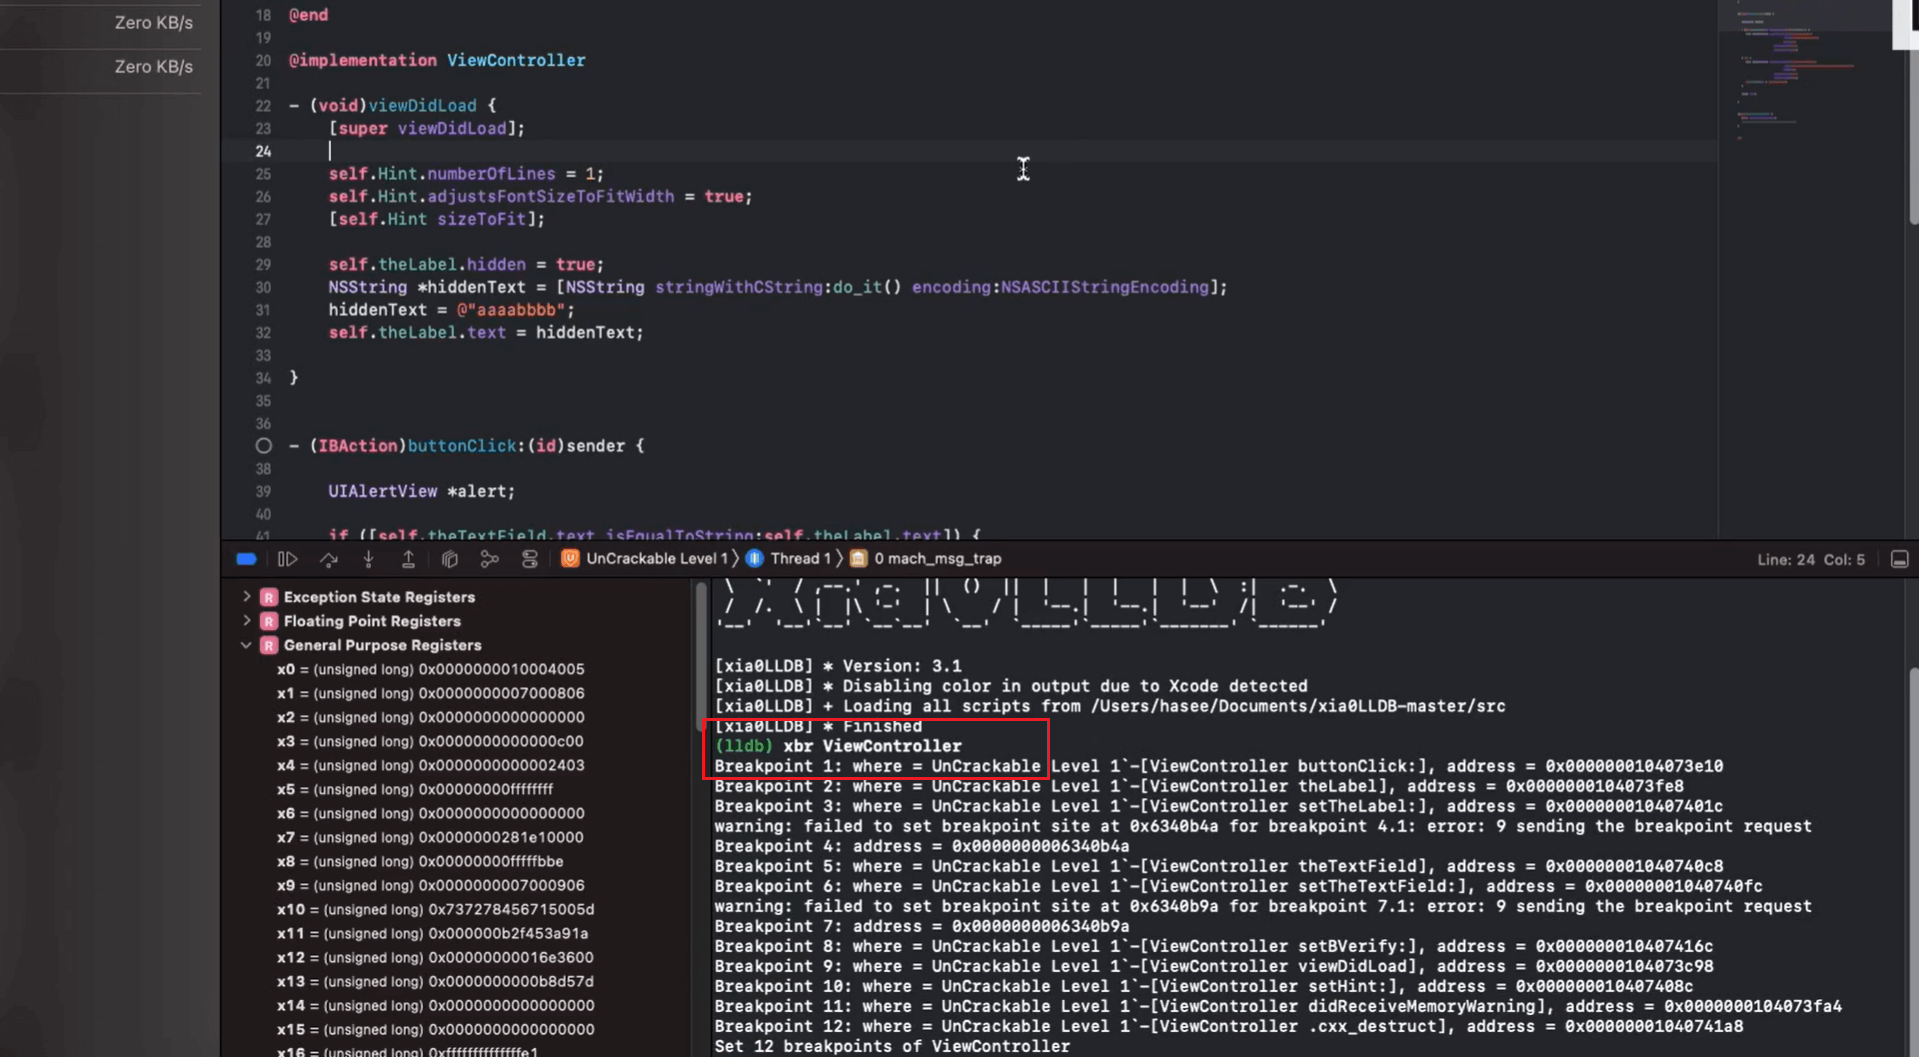Select register x13 row

pyautogui.click(x=435, y=981)
